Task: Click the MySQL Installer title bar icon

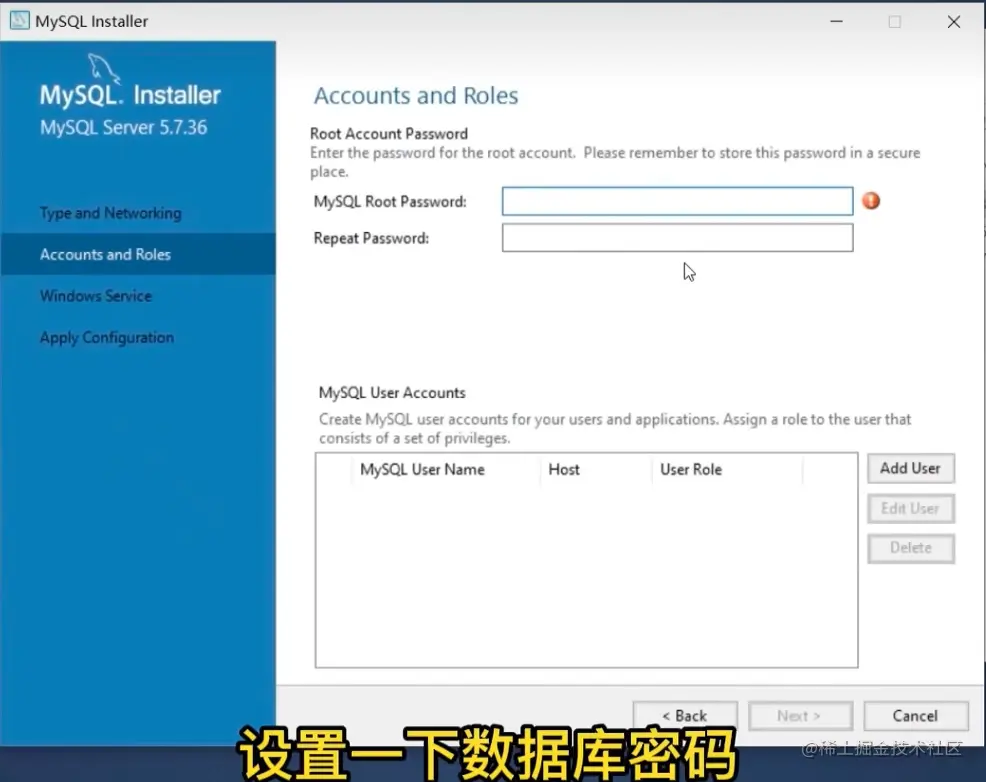Action: coord(19,21)
